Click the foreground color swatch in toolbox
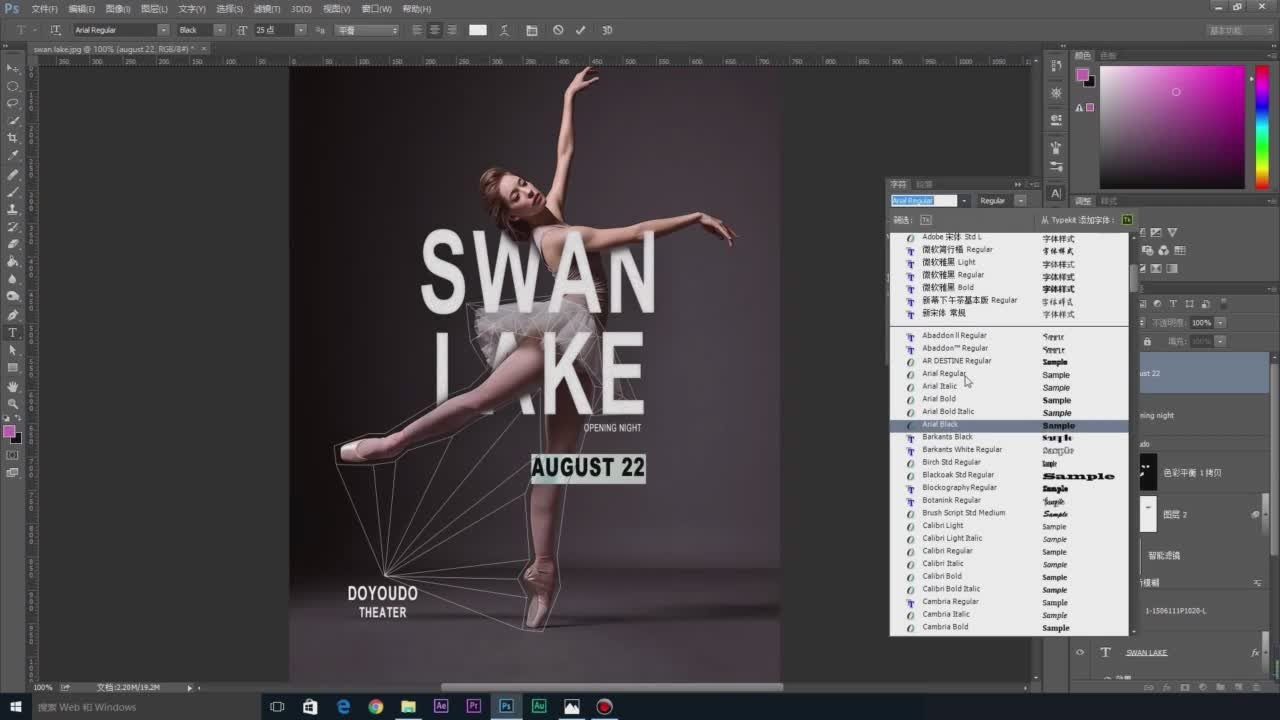Image resolution: width=1280 pixels, height=720 pixels. [9, 432]
